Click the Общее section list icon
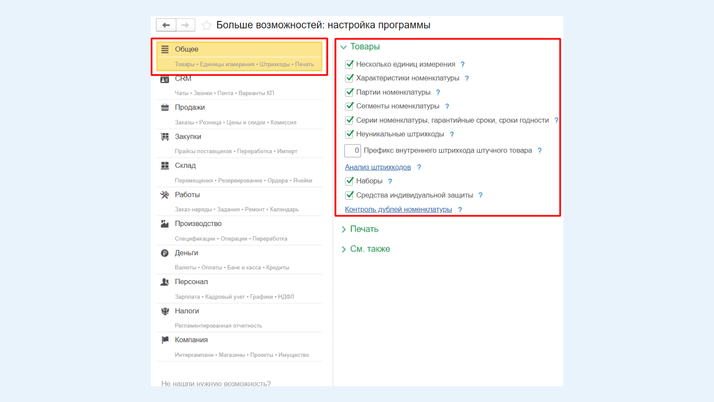Screen dimensions: 714x402 coord(165,49)
